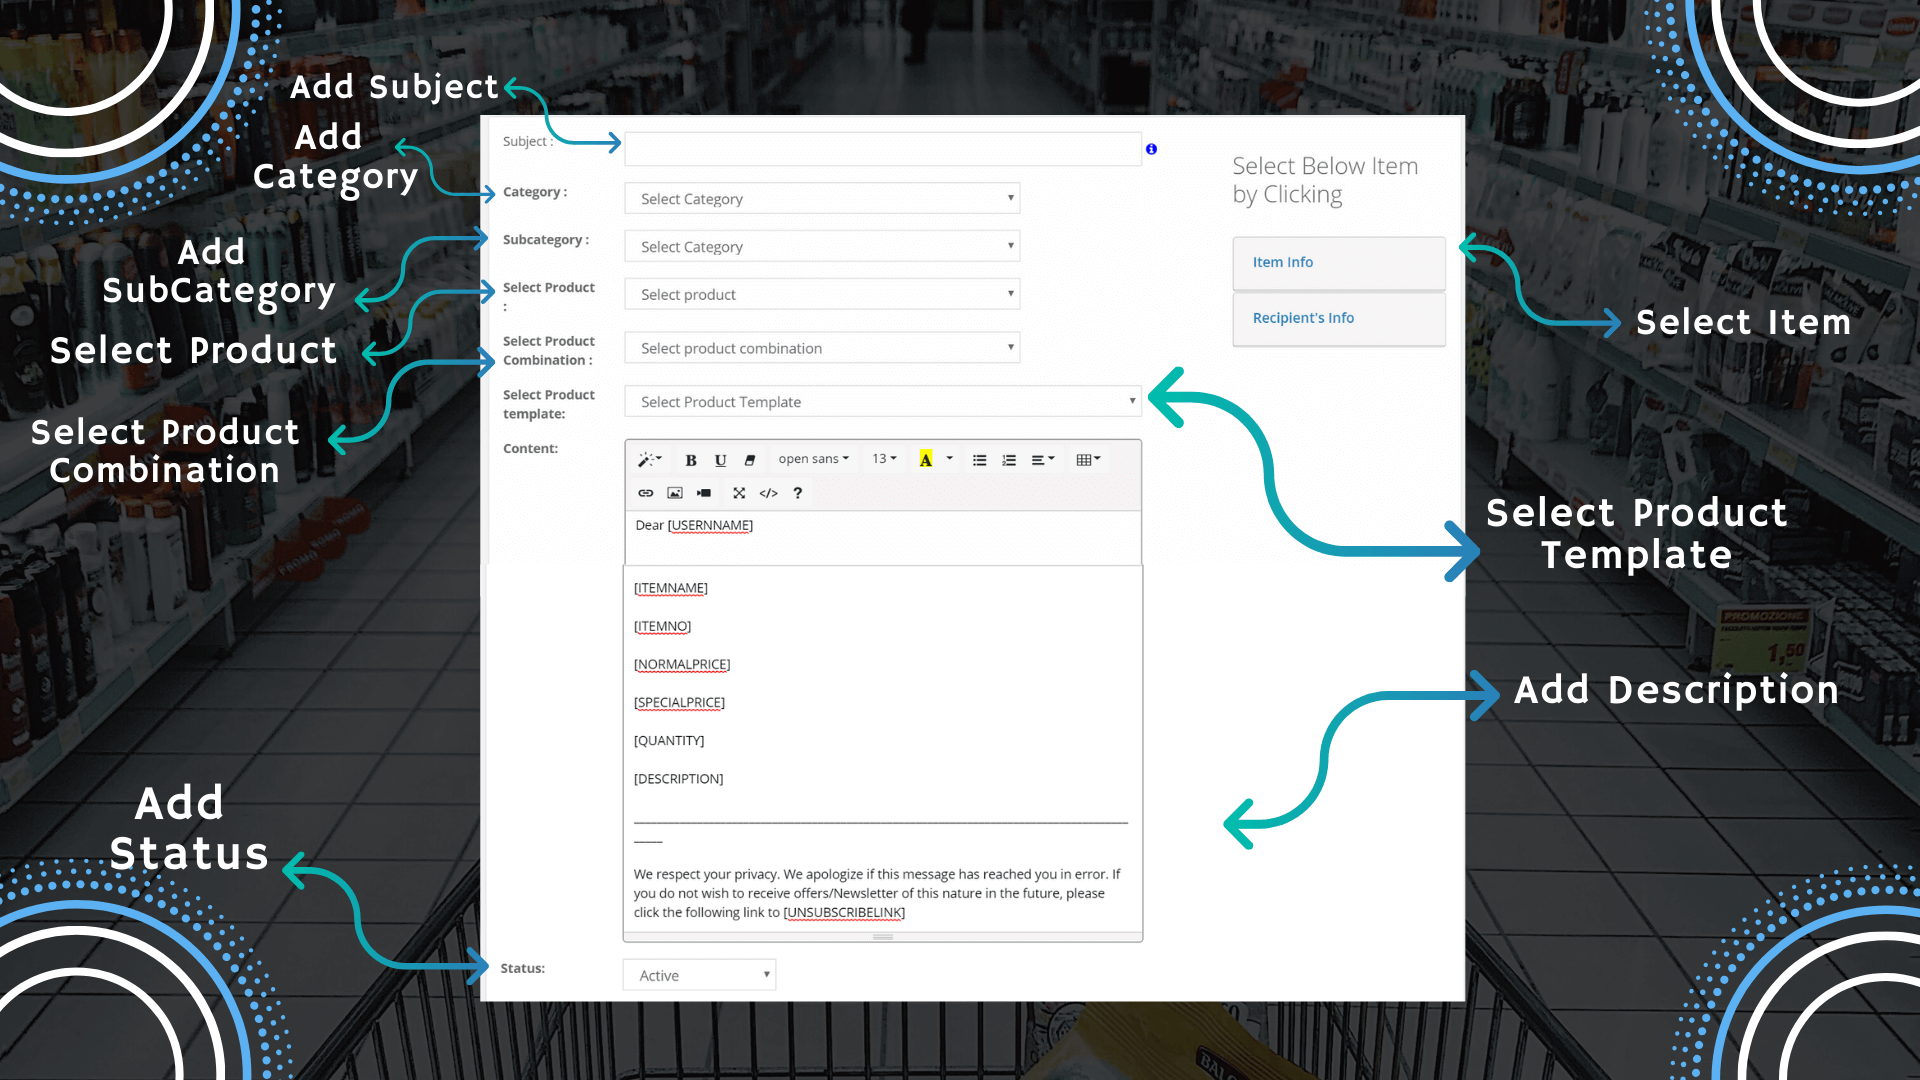
Task: Open the paragraph alignment menu
Action: tap(1043, 460)
